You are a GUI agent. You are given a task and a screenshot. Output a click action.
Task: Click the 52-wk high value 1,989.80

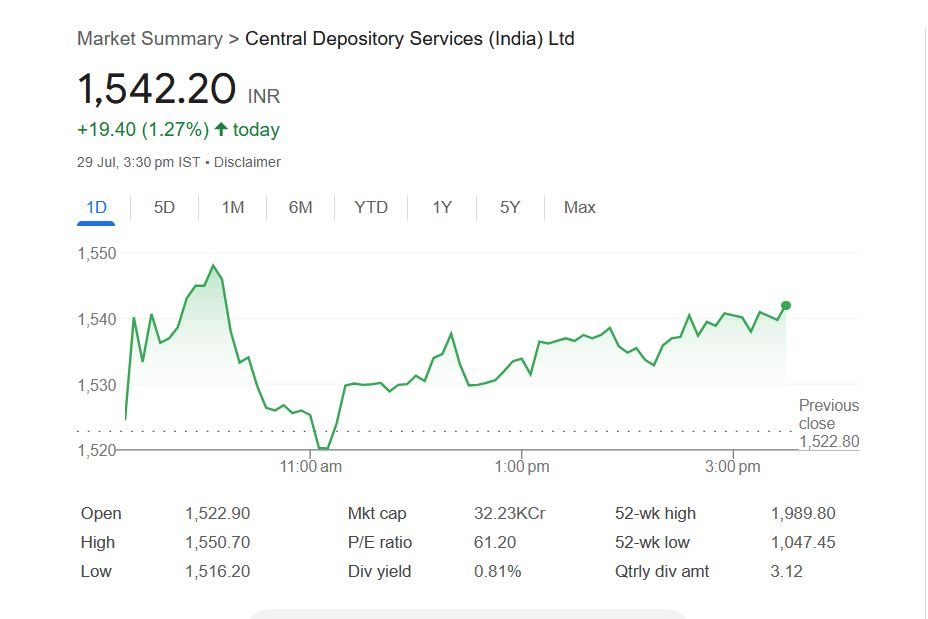[802, 514]
